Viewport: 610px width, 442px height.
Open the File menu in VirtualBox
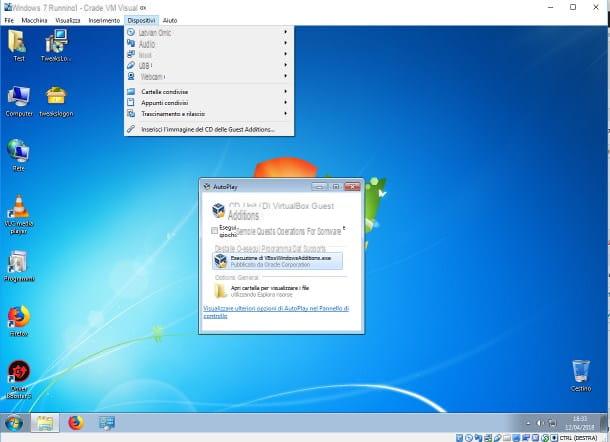[x=9, y=20]
